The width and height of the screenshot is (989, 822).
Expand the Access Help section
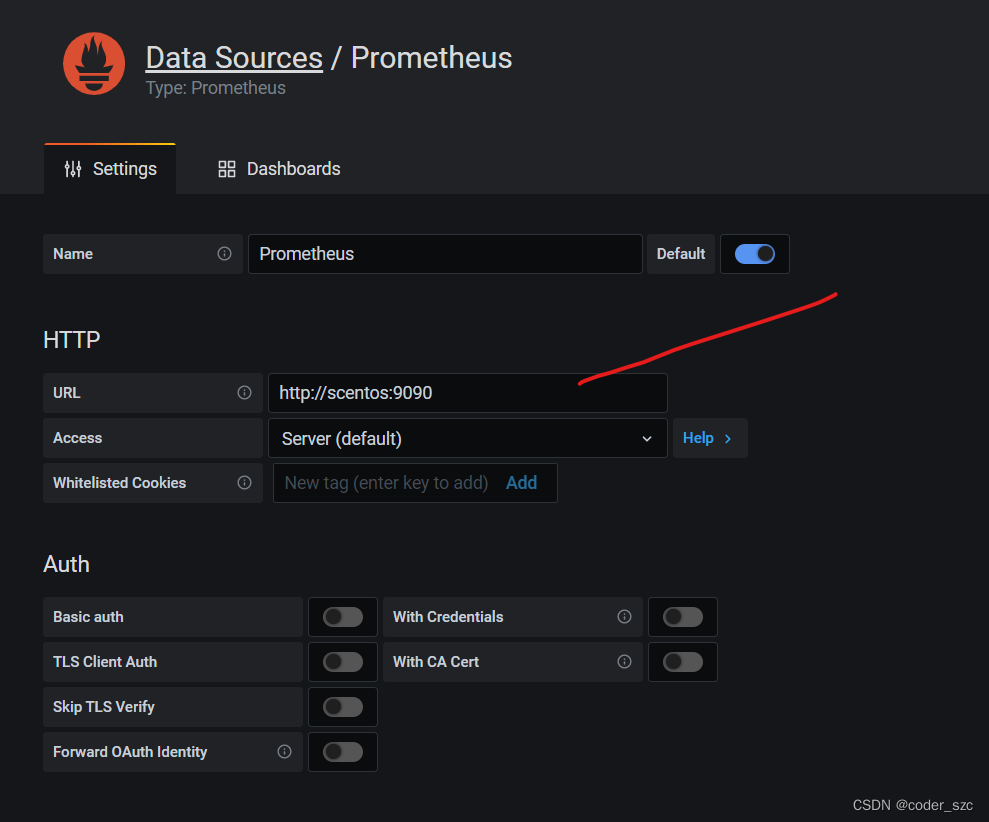coord(710,438)
